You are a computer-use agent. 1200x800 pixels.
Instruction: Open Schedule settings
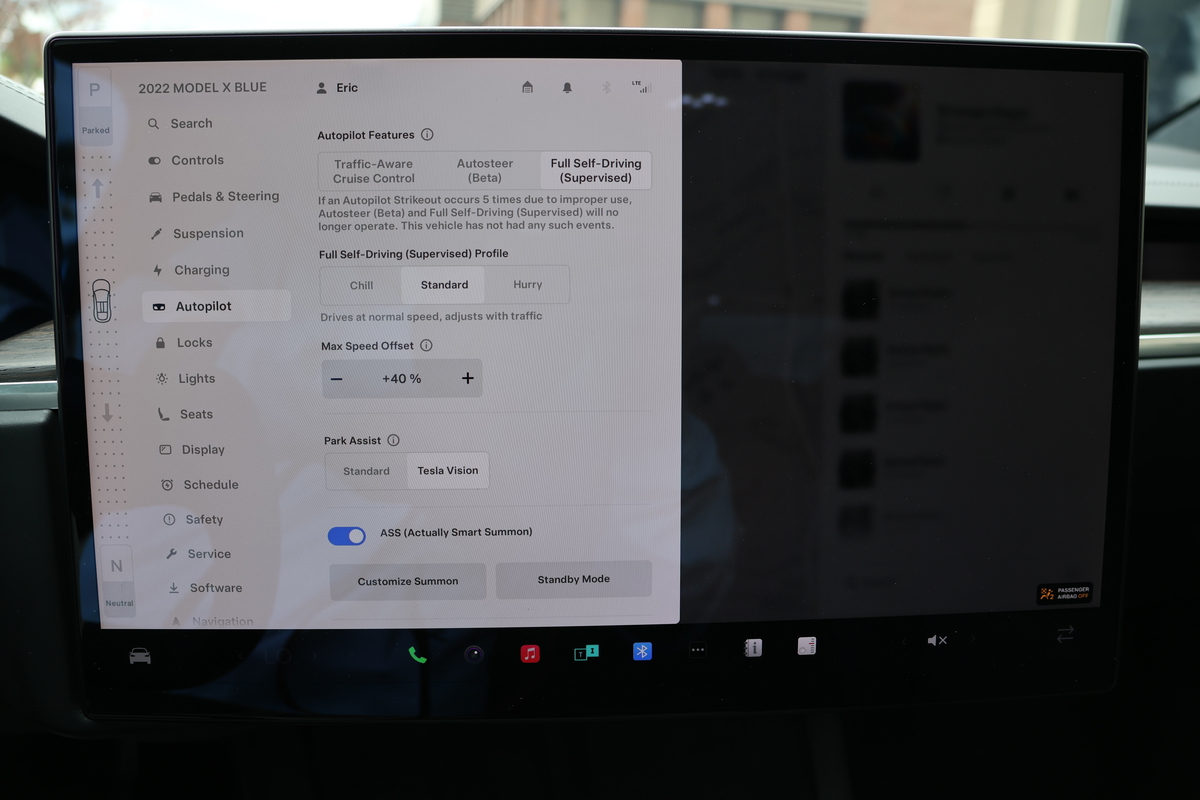[x=199, y=485]
